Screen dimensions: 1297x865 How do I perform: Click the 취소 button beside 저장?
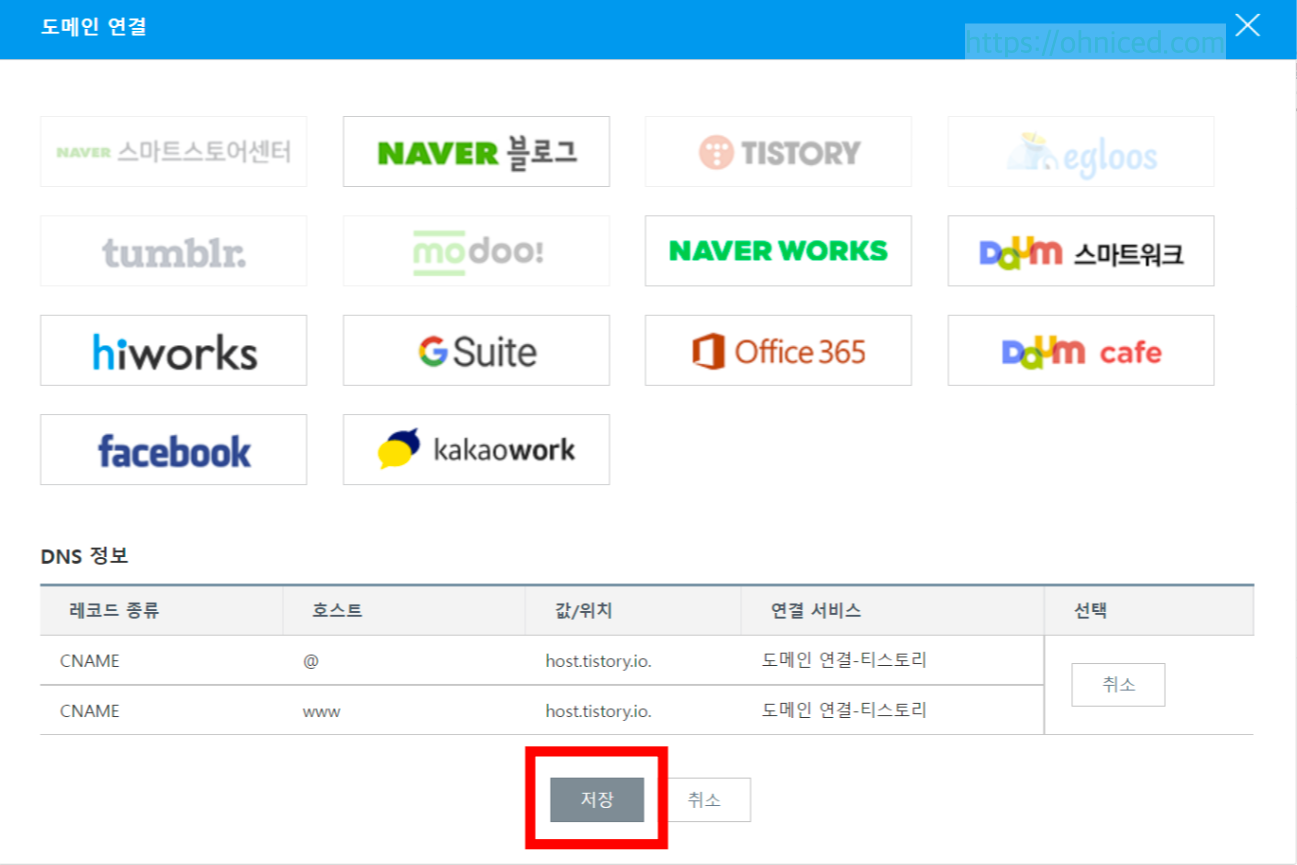(704, 800)
